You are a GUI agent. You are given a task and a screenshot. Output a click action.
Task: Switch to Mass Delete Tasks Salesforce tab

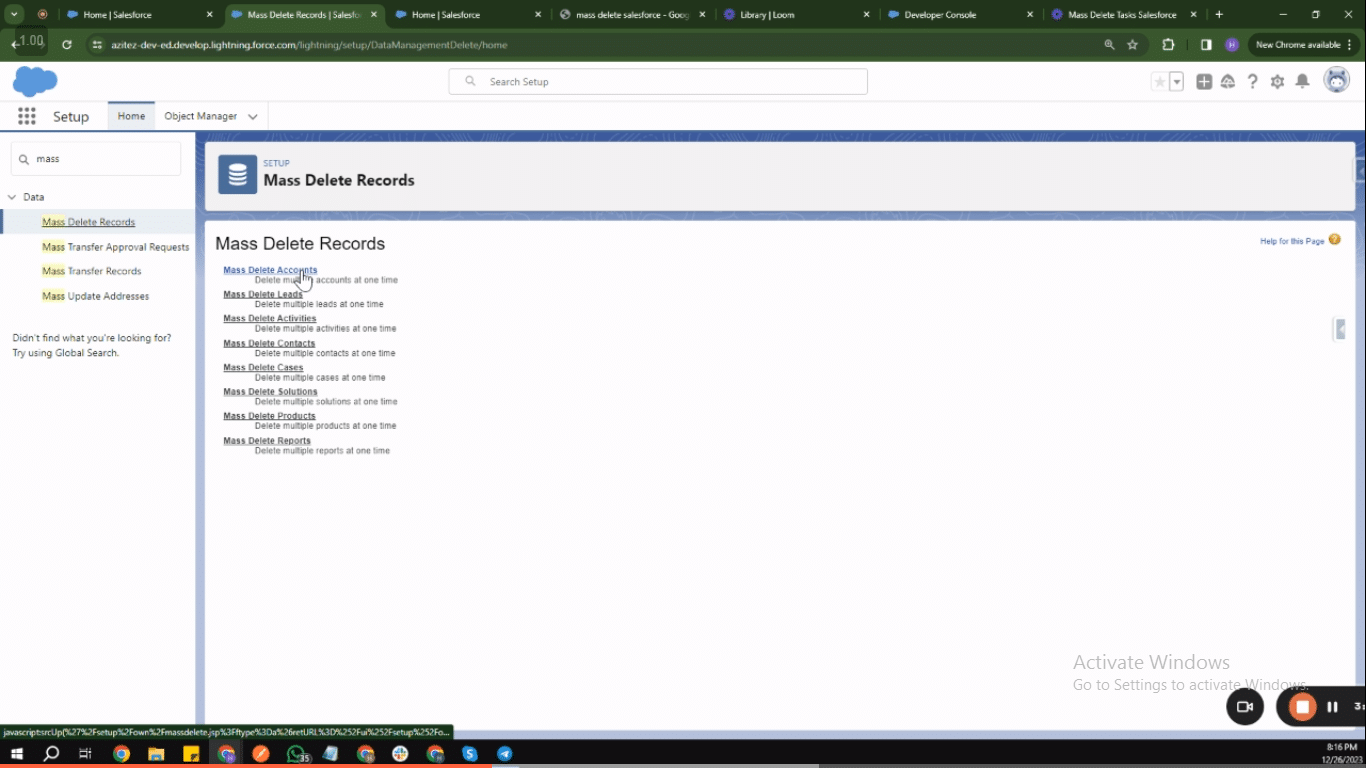(x=1126, y=15)
